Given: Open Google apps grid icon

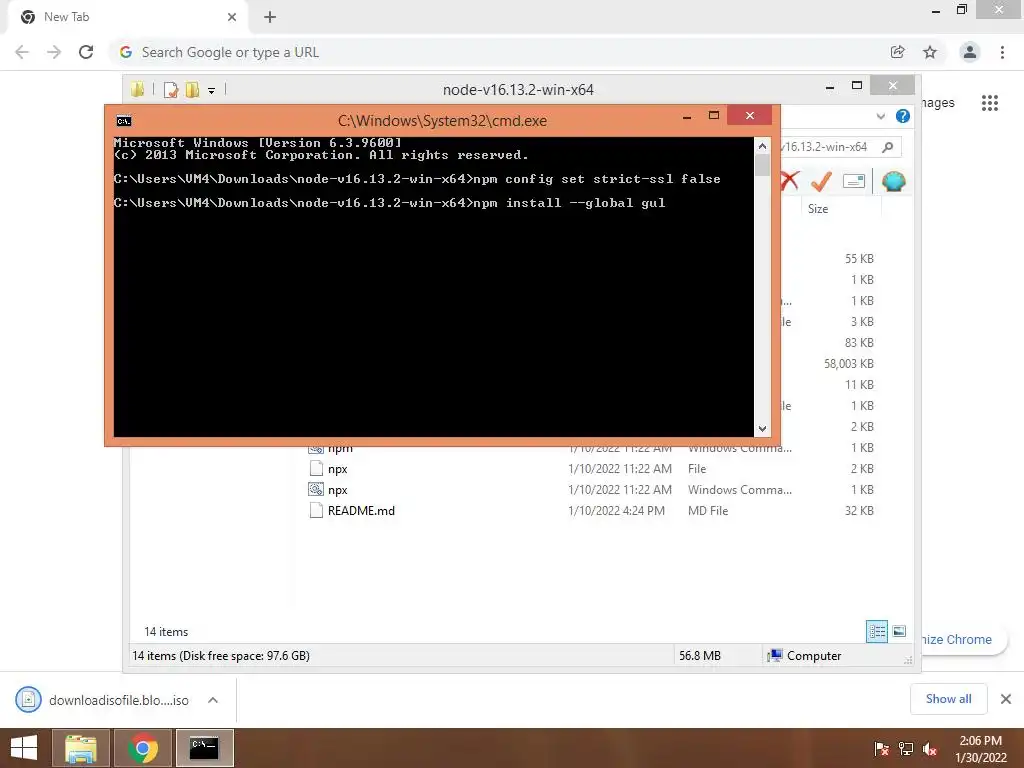Looking at the screenshot, I should pyautogui.click(x=989, y=103).
